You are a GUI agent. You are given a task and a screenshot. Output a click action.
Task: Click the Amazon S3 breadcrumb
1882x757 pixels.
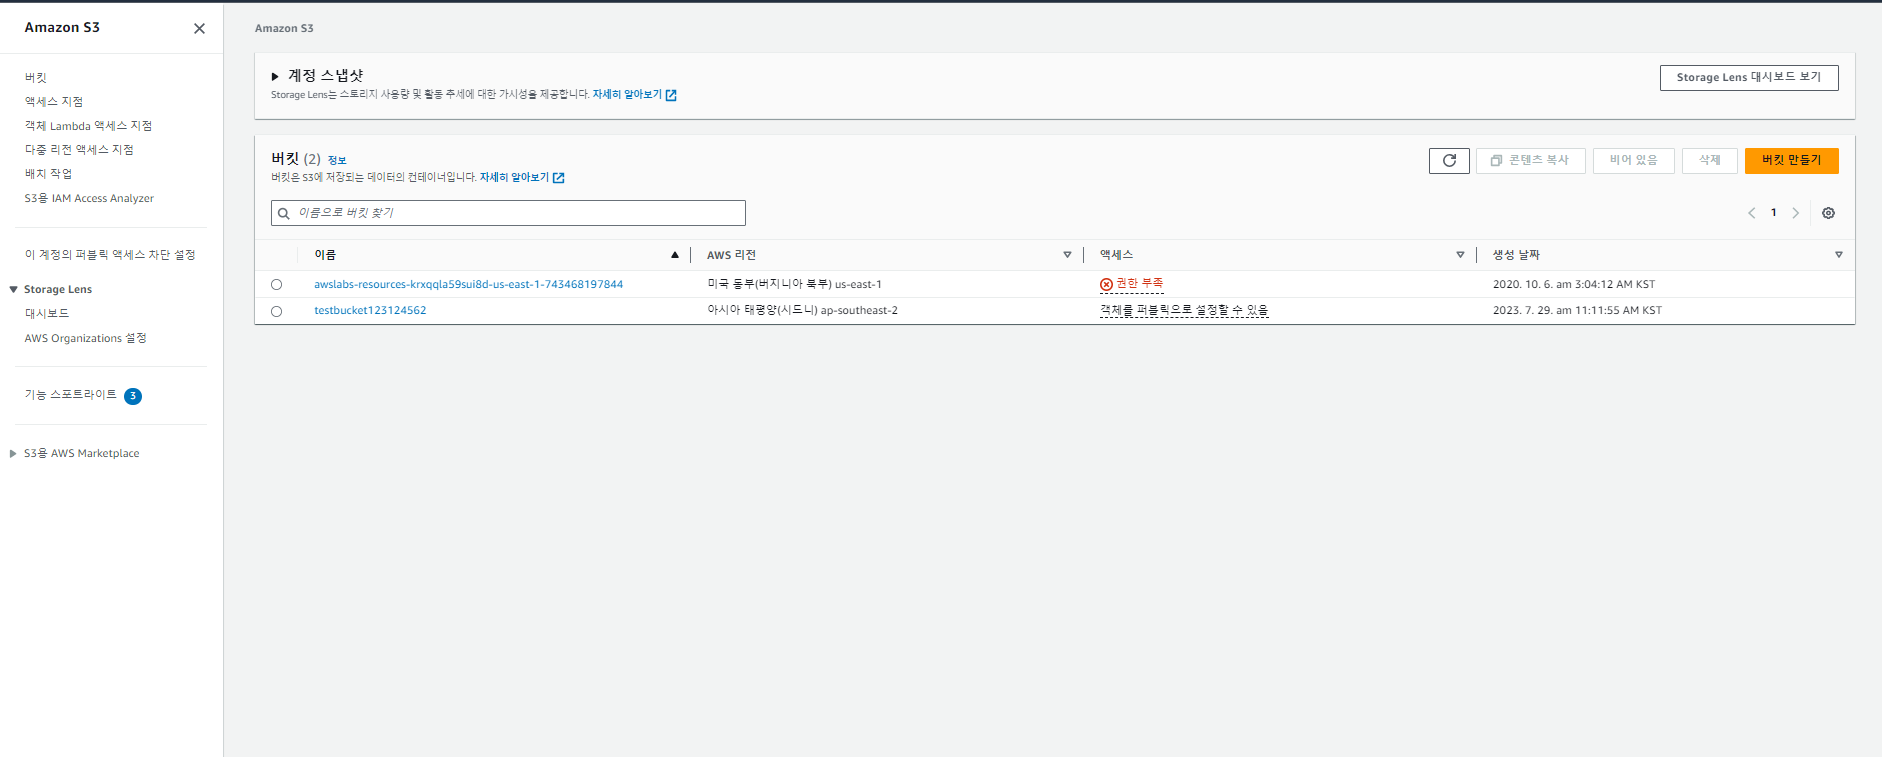(284, 29)
